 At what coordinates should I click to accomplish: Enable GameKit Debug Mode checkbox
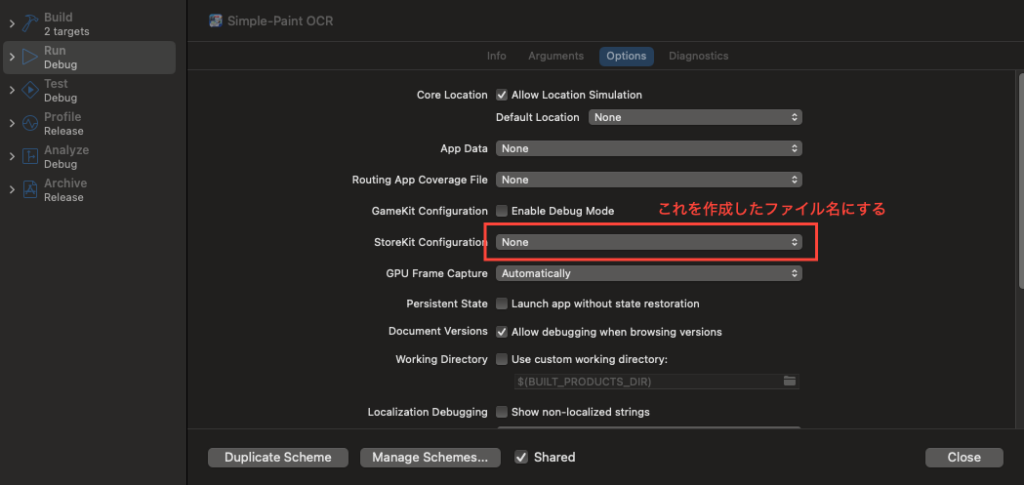point(502,211)
